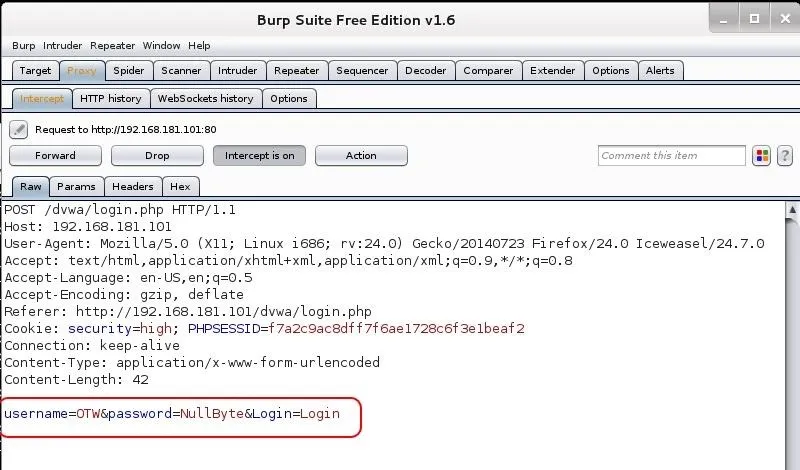The width and height of the screenshot is (800, 470).
Task: Switch to the Target tab
Action: (35, 71)
